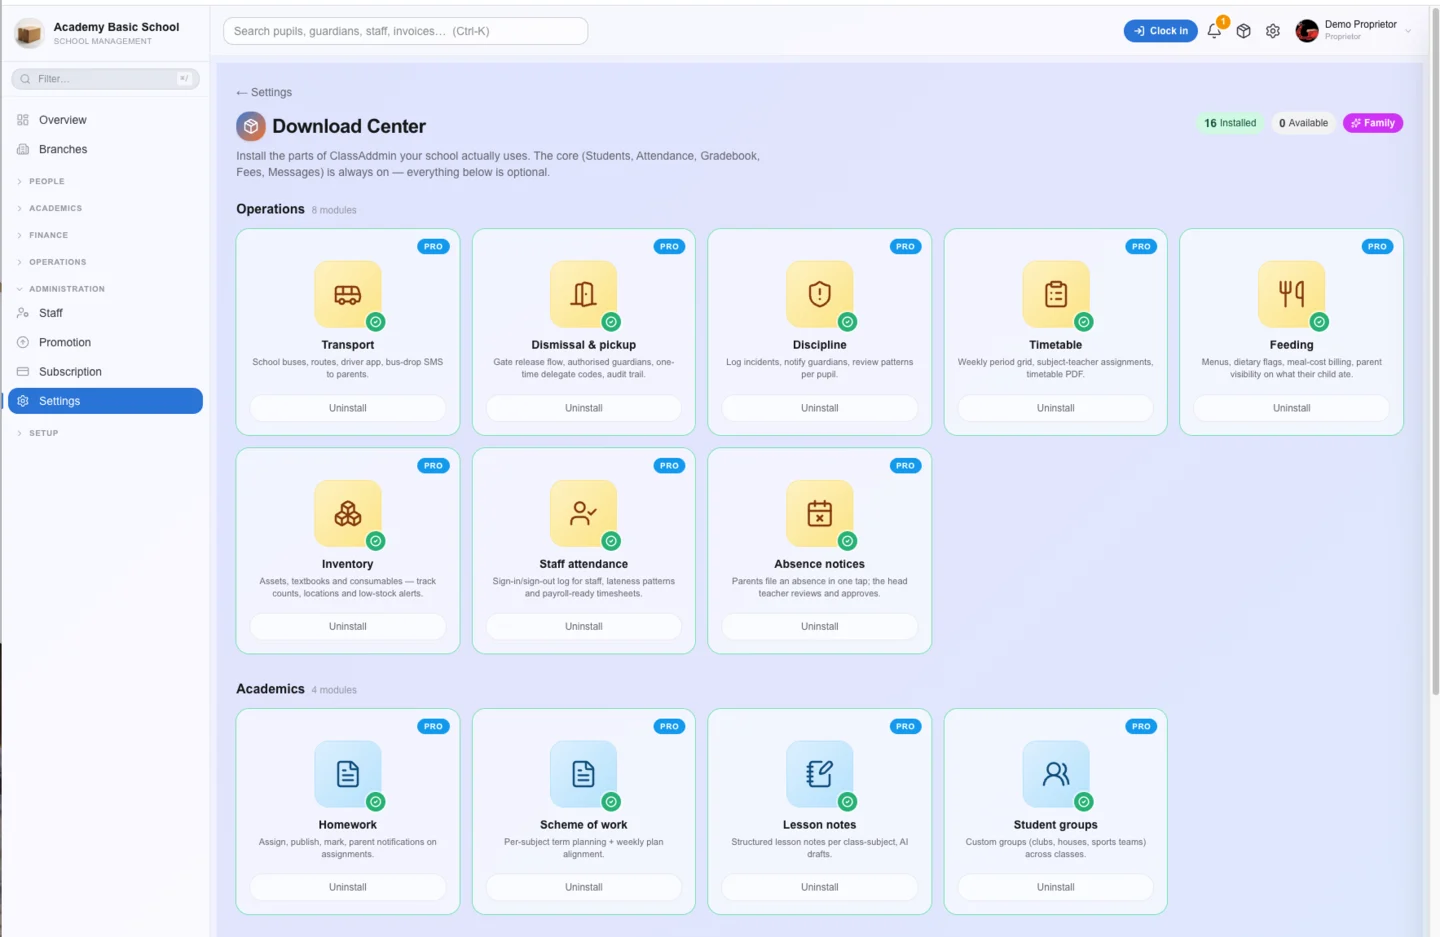Click the Timetable clipboard icon

tap(1056, 294)
